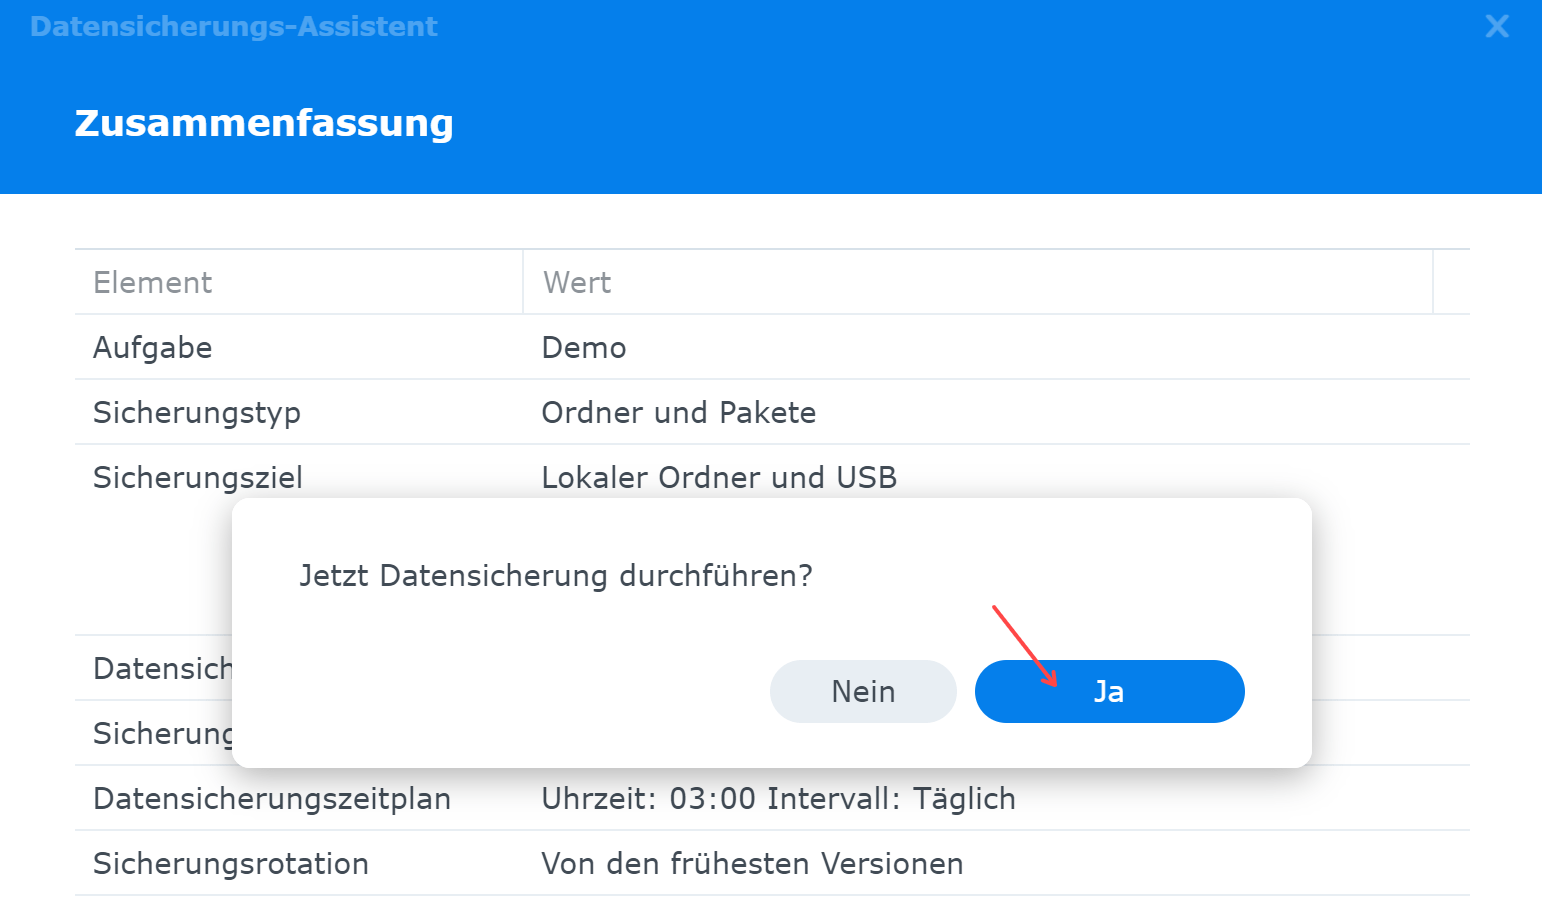Click the Jetzt Datensicherung durchführen question text
Viewport: 1542px width, 910px height.
(x=556, y=576)
